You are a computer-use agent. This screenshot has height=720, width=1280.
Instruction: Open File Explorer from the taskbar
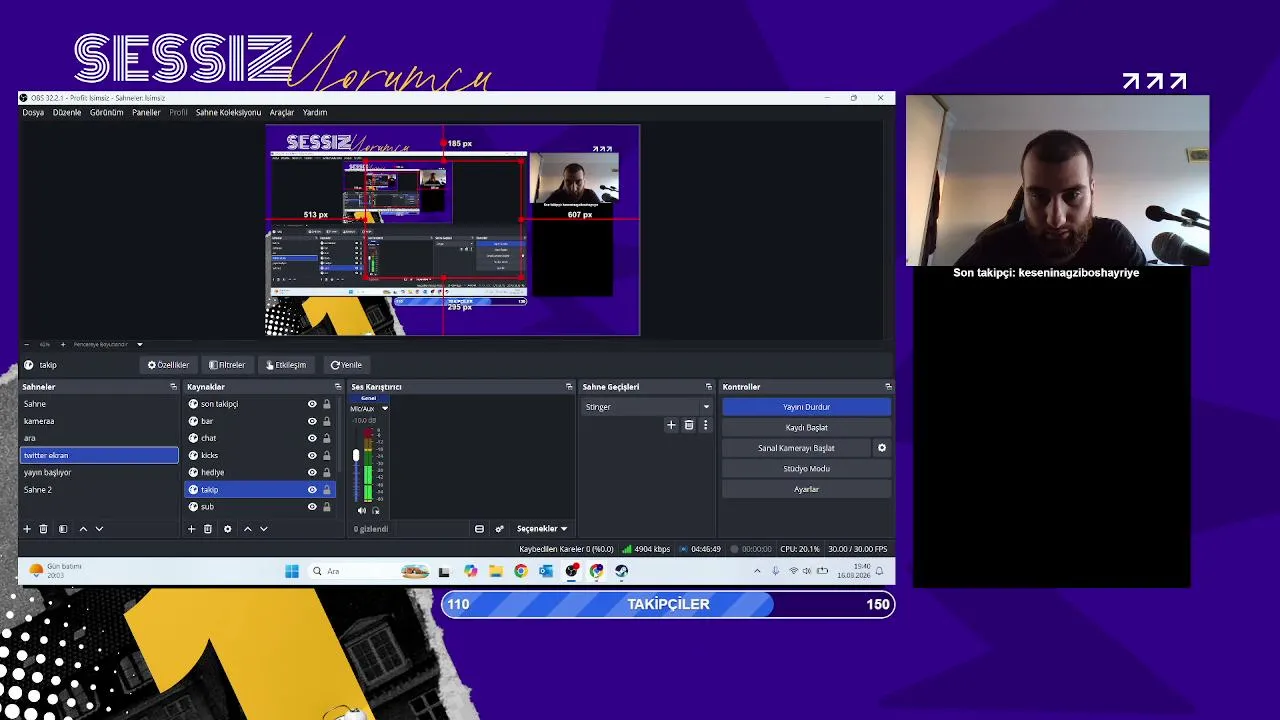click(495, 571)
